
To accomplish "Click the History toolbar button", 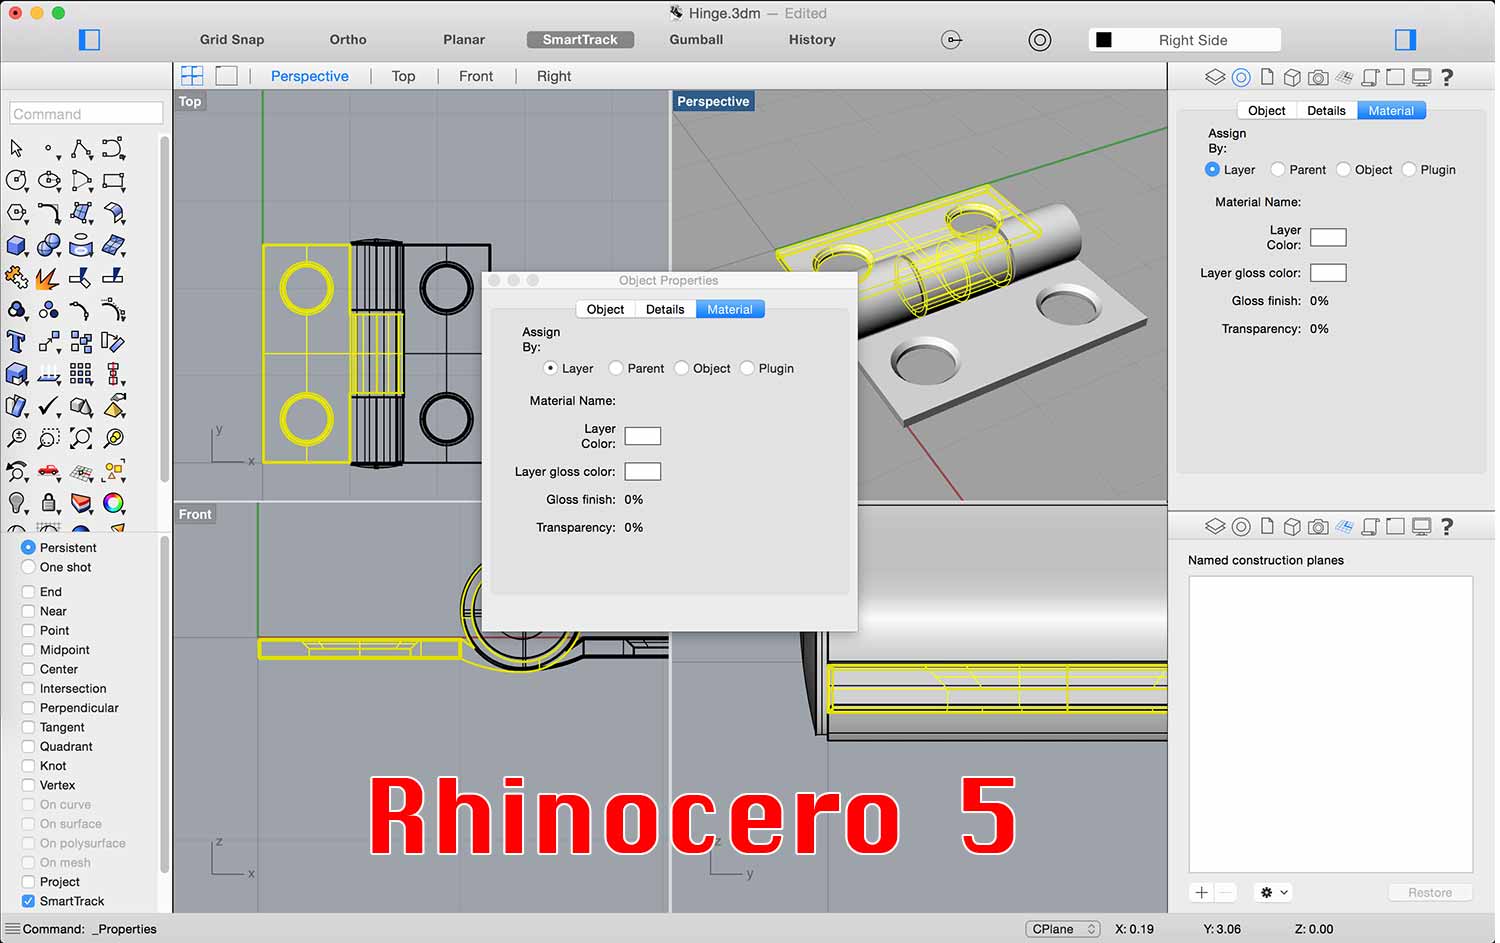I will 812,40.
